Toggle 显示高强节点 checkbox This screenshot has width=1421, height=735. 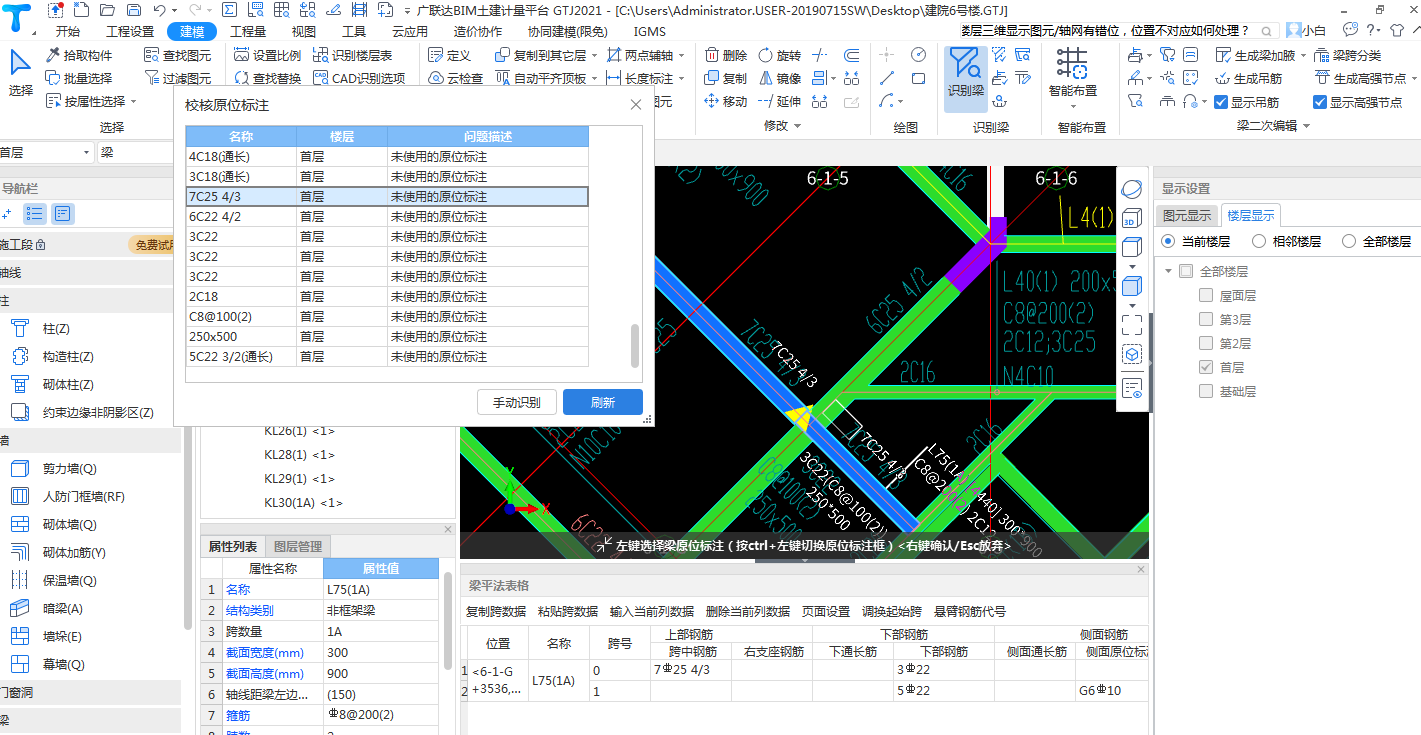click(1320, 101)
